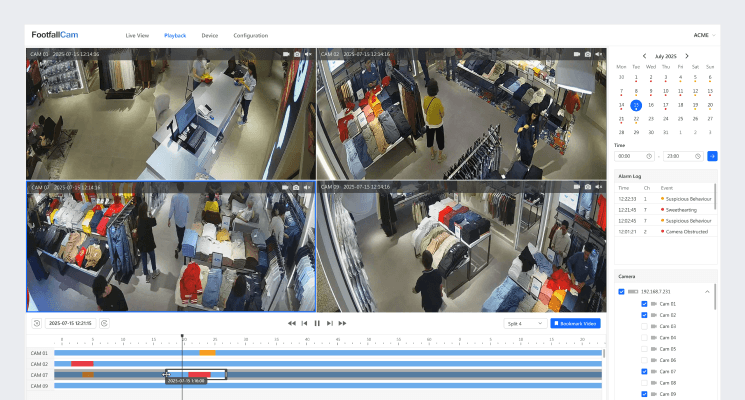Click the fast forward icon
745x400 pixels.
pyautogui.click(x=342, y=323)
